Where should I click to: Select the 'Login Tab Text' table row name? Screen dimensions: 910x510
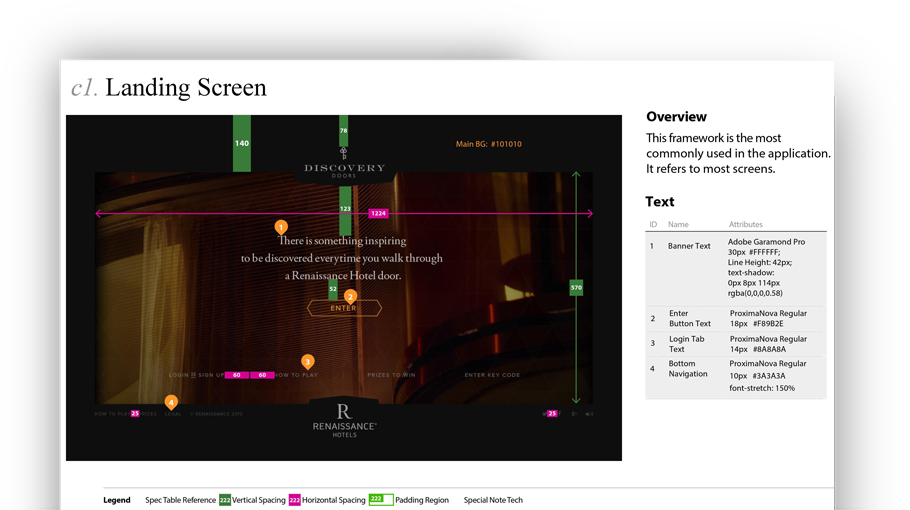coord(686,344)
